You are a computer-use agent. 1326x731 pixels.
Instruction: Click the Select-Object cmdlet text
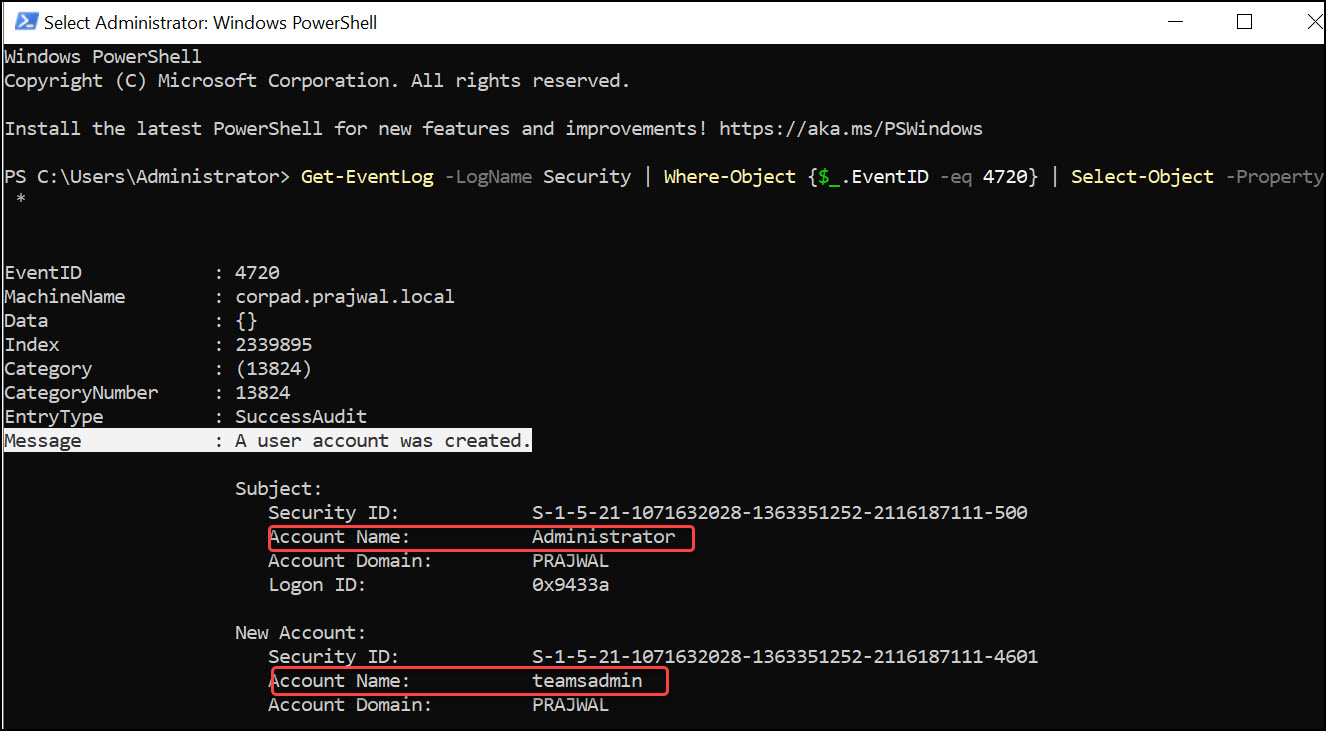[1142, 177]
